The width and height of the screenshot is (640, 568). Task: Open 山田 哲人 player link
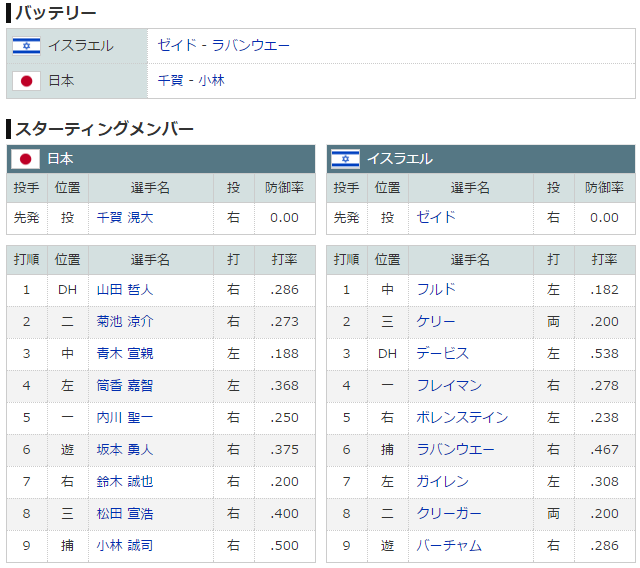click(x=125, y=290)
